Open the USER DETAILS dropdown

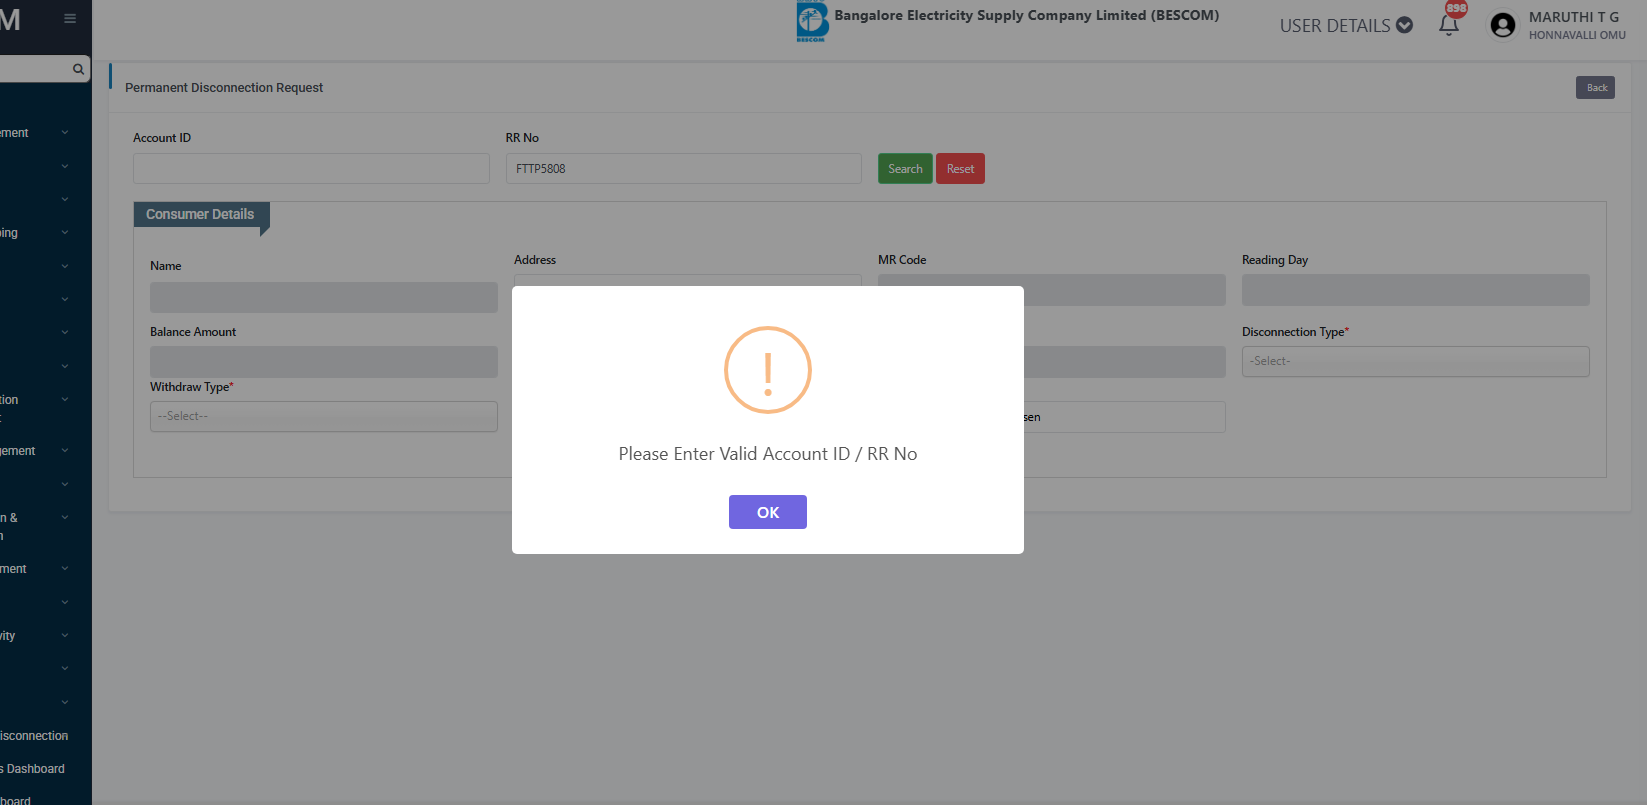1346,25
